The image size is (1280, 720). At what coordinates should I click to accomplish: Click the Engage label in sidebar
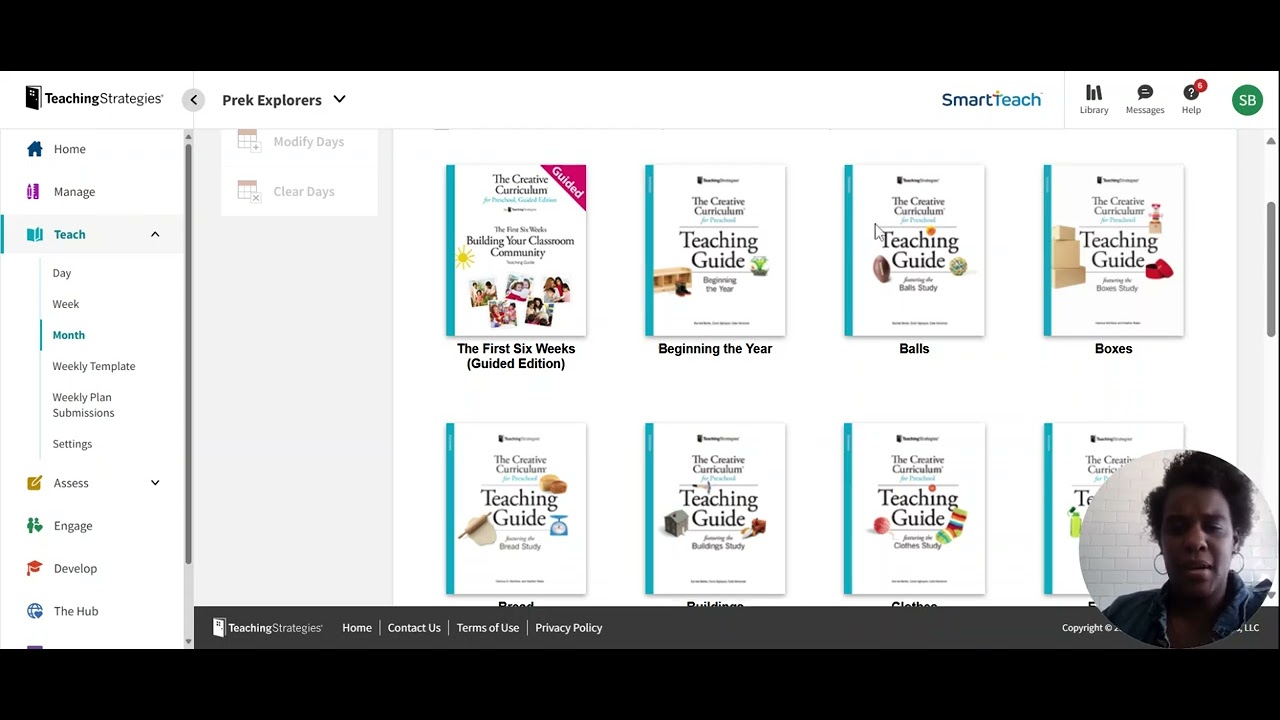(x=73, y=526)
